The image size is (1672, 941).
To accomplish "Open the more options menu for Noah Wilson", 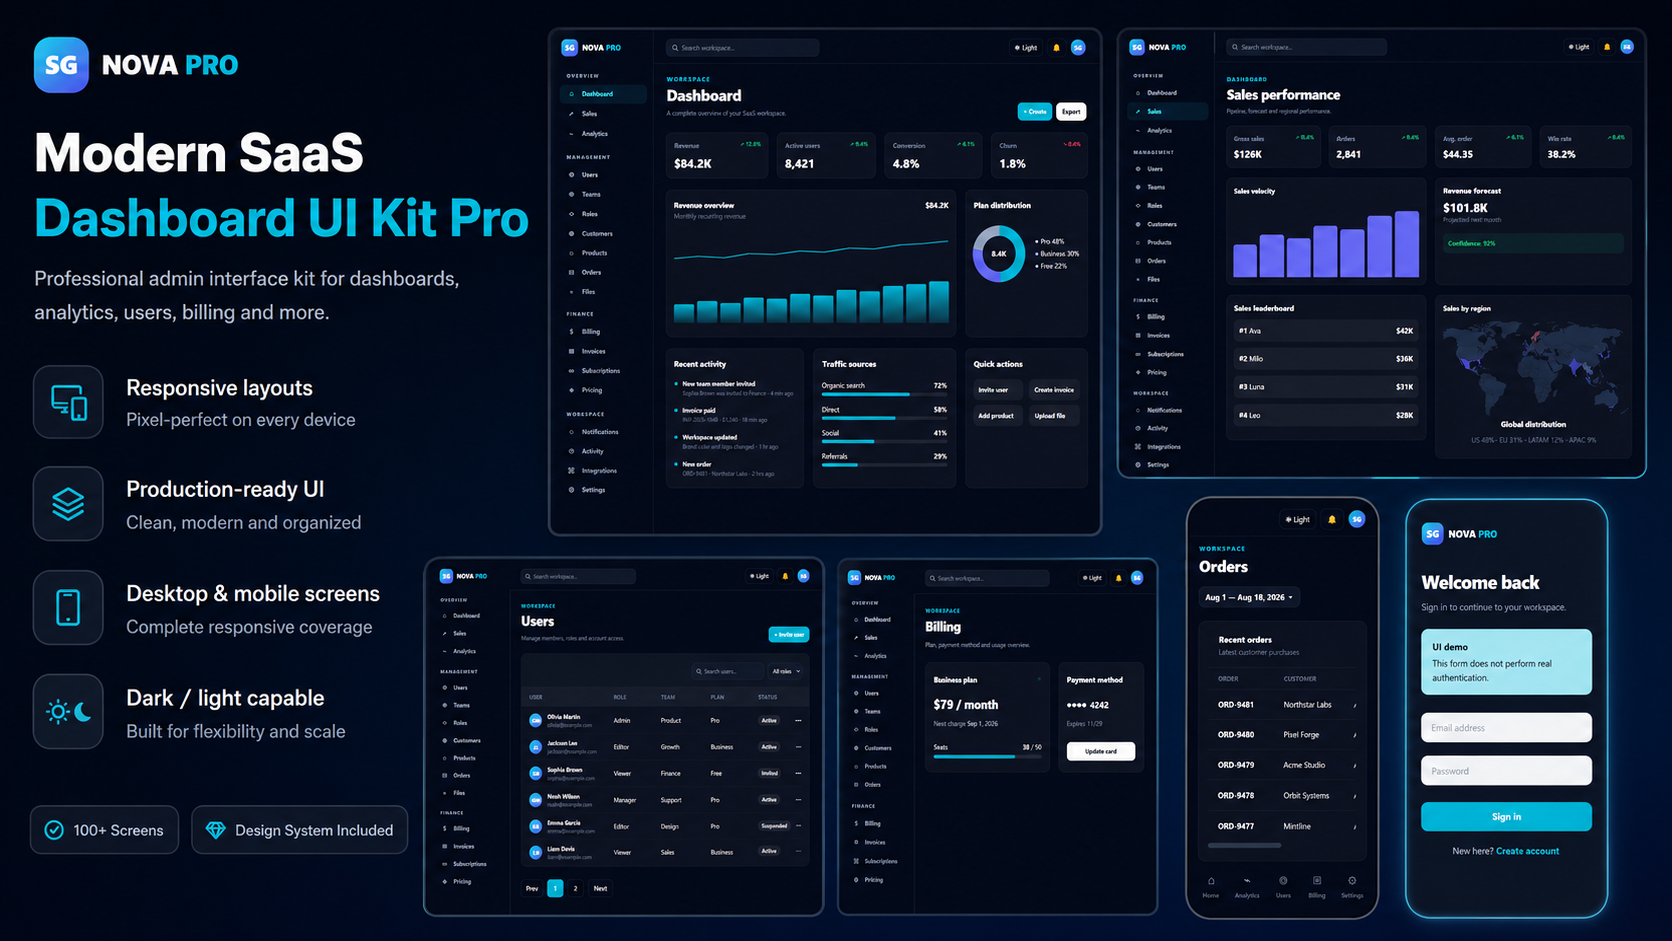I will pos(798,800).
